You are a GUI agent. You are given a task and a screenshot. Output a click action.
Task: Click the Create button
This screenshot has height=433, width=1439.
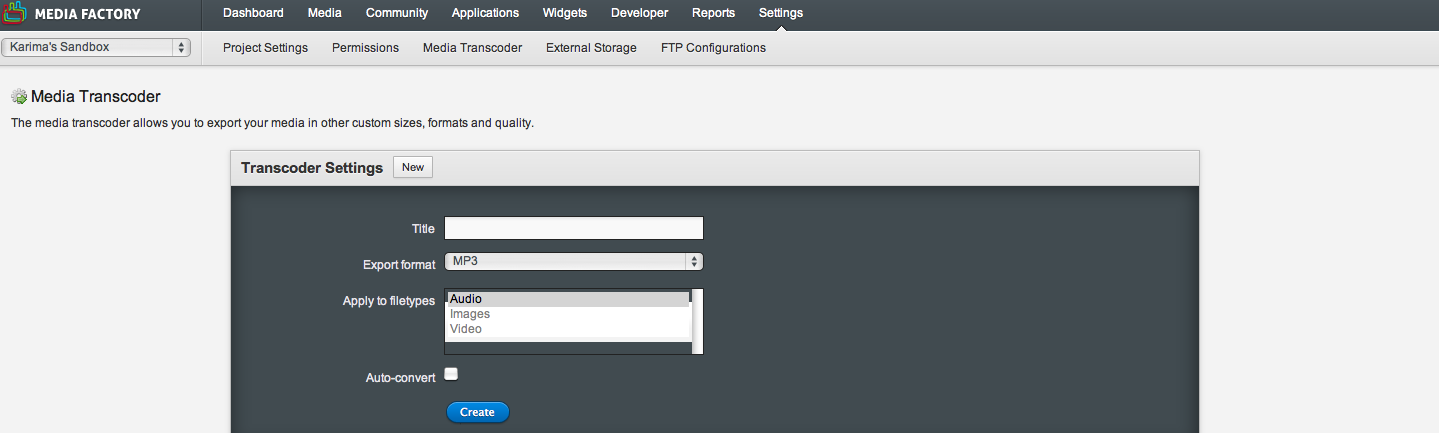(x=477, y=412)
